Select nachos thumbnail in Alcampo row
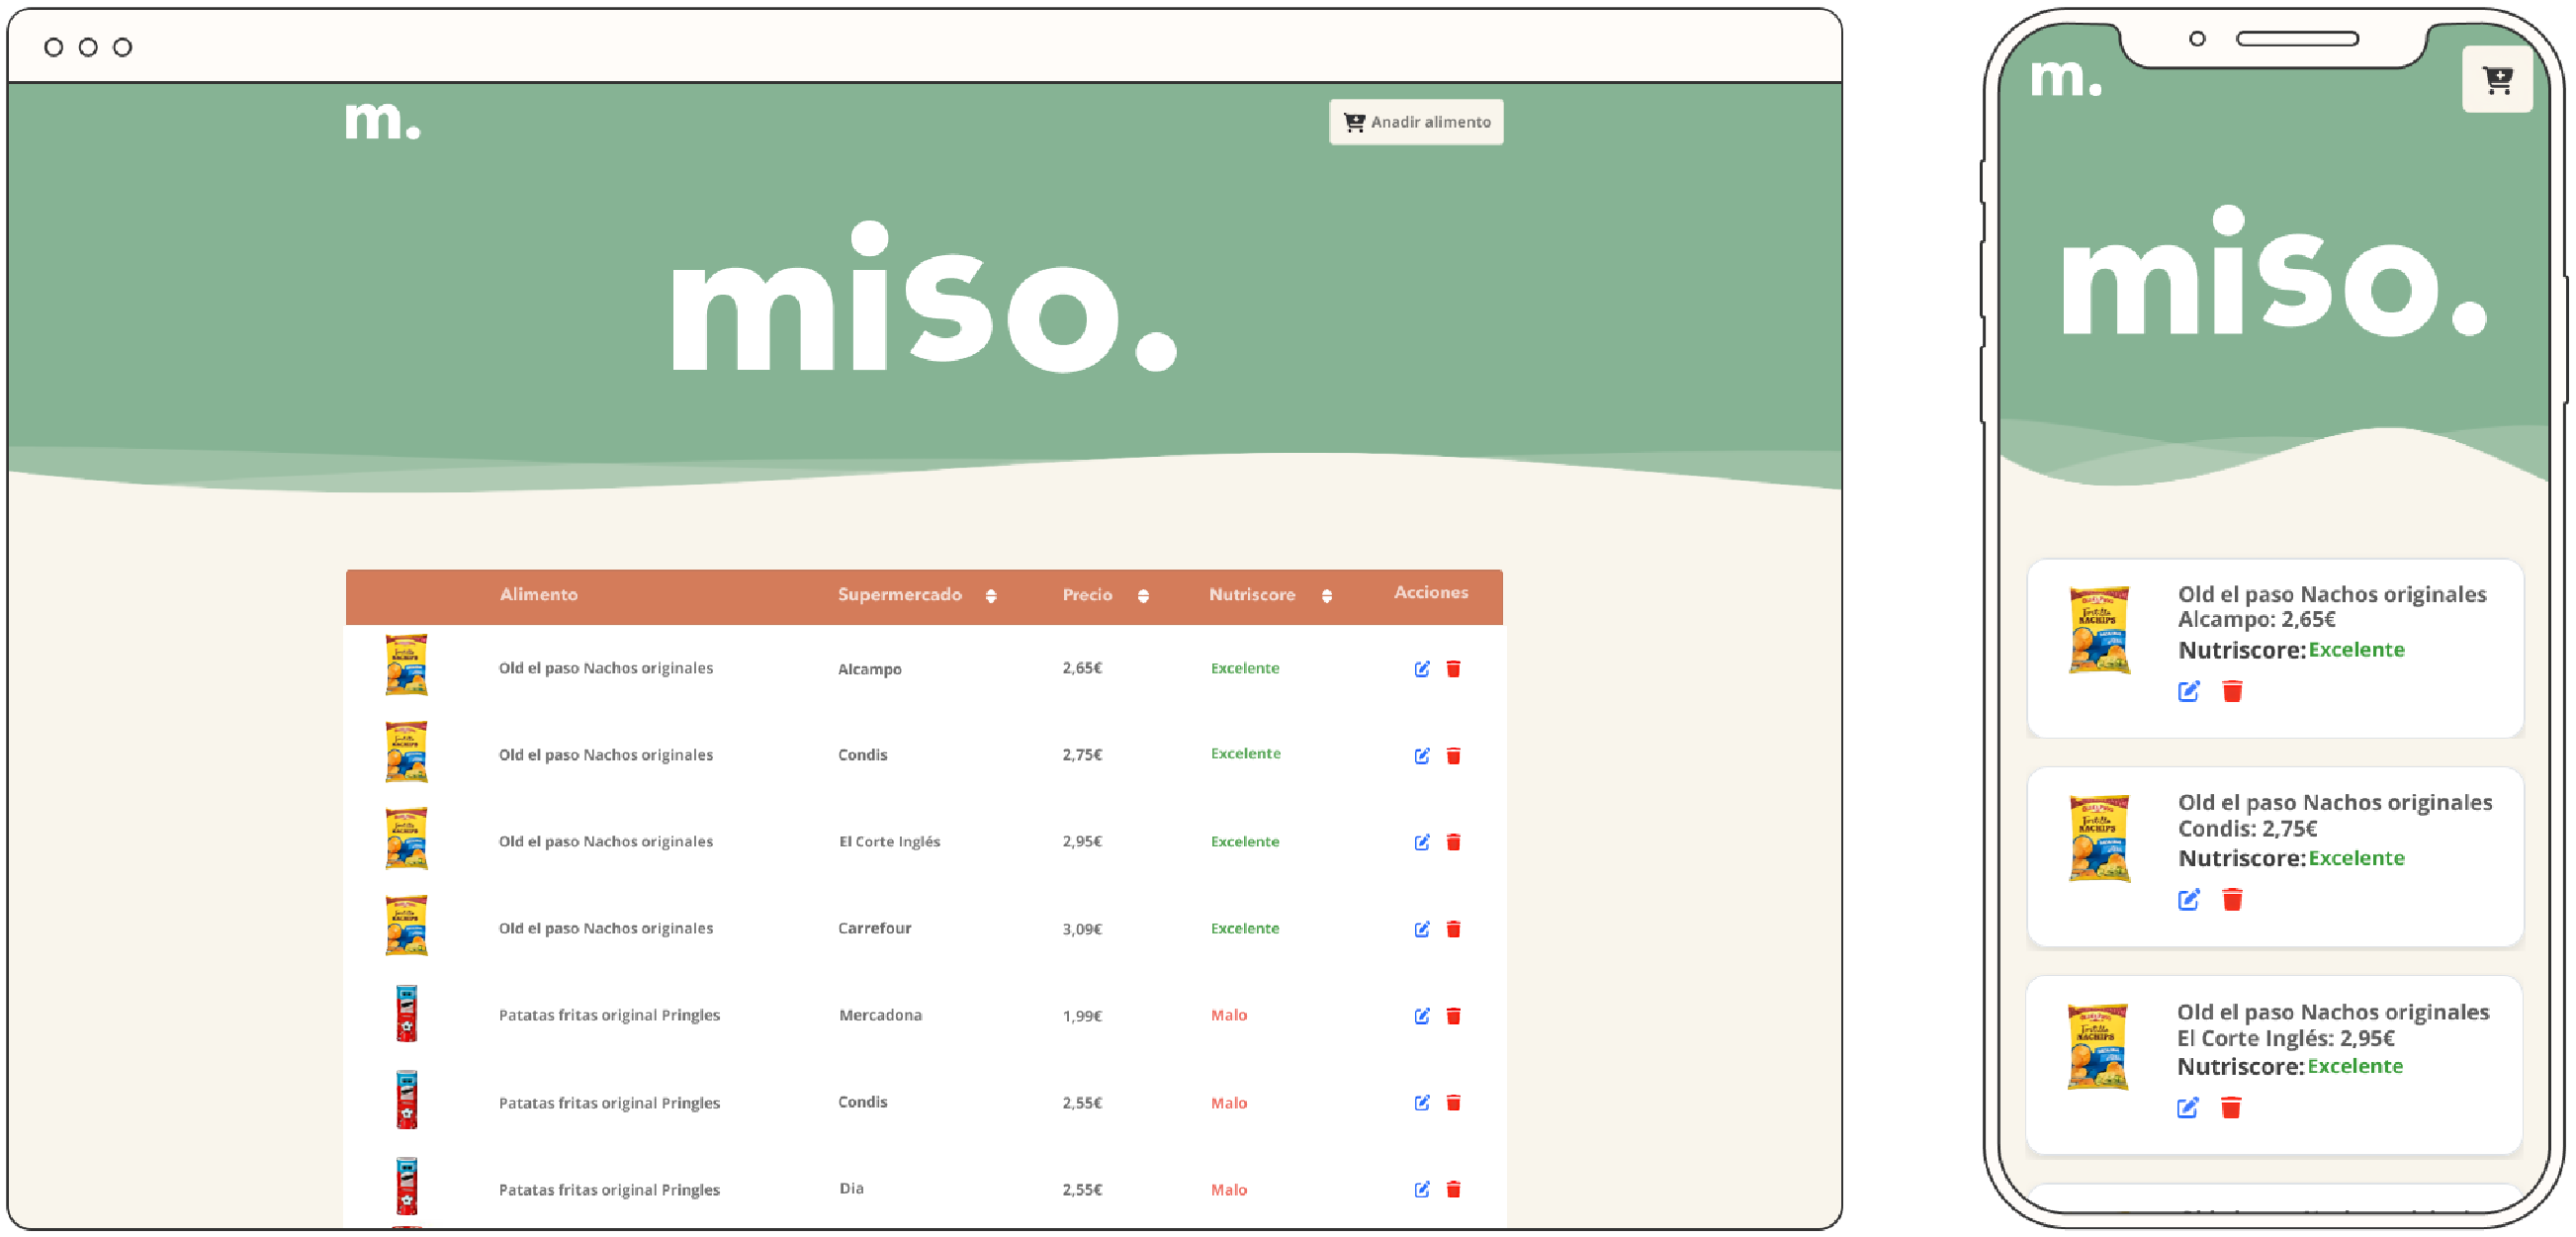This screenshot has width=2576, height=1237. [406, 665]
